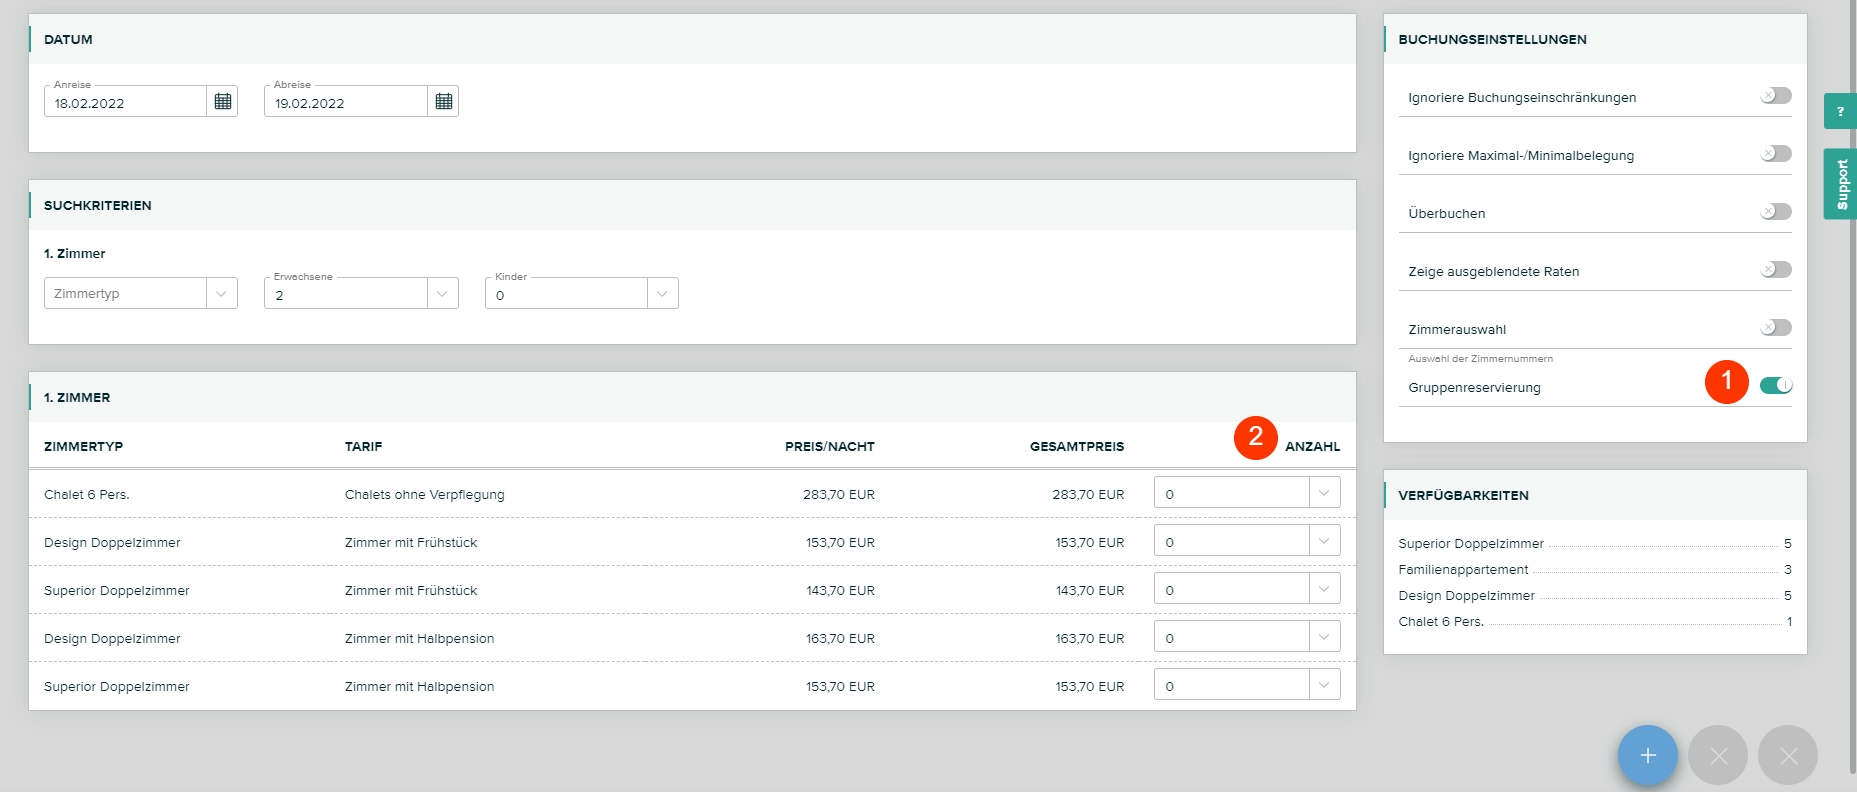This screenshot has height=792, width=1857.
Task: Open the Kinder count dropdown
Action: tap(581, 294)
